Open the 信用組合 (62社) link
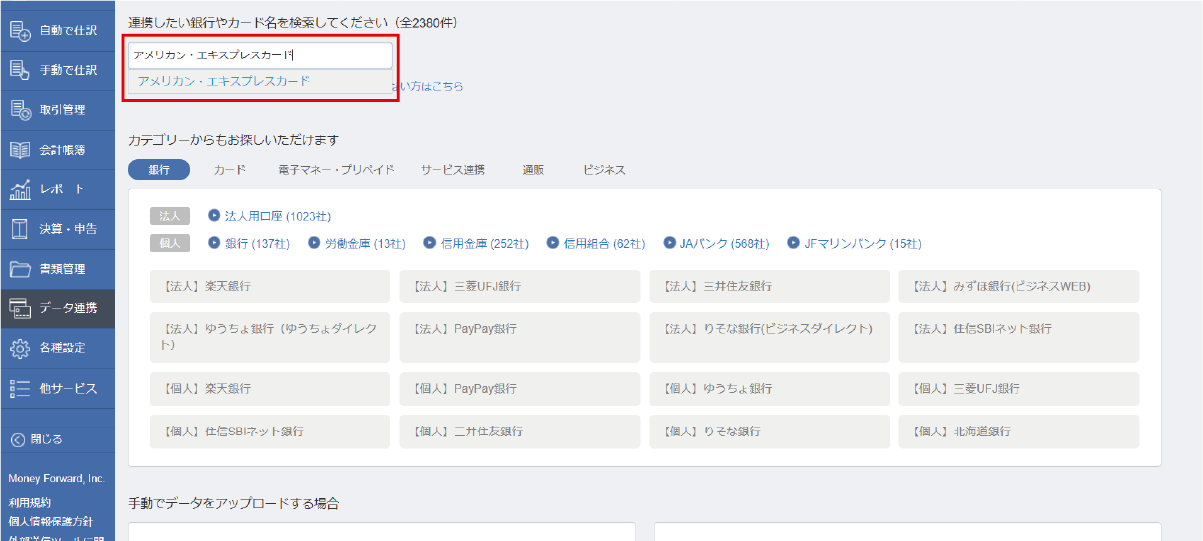This screenshot has width=1203, height=541. (605, 244)
